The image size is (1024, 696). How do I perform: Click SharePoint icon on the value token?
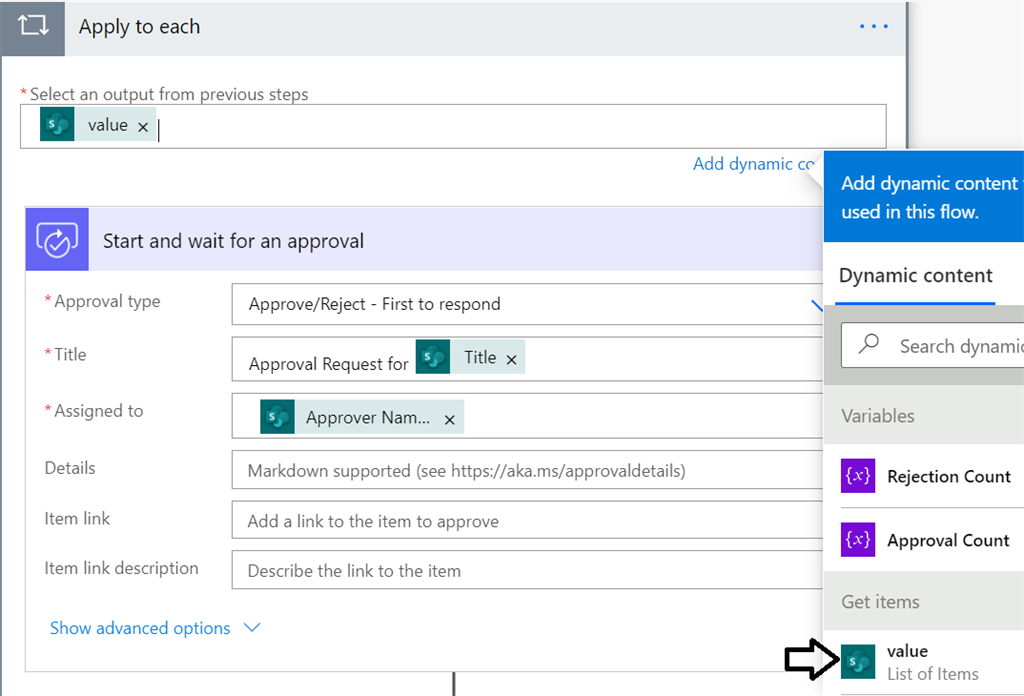(x=58, y=125)
